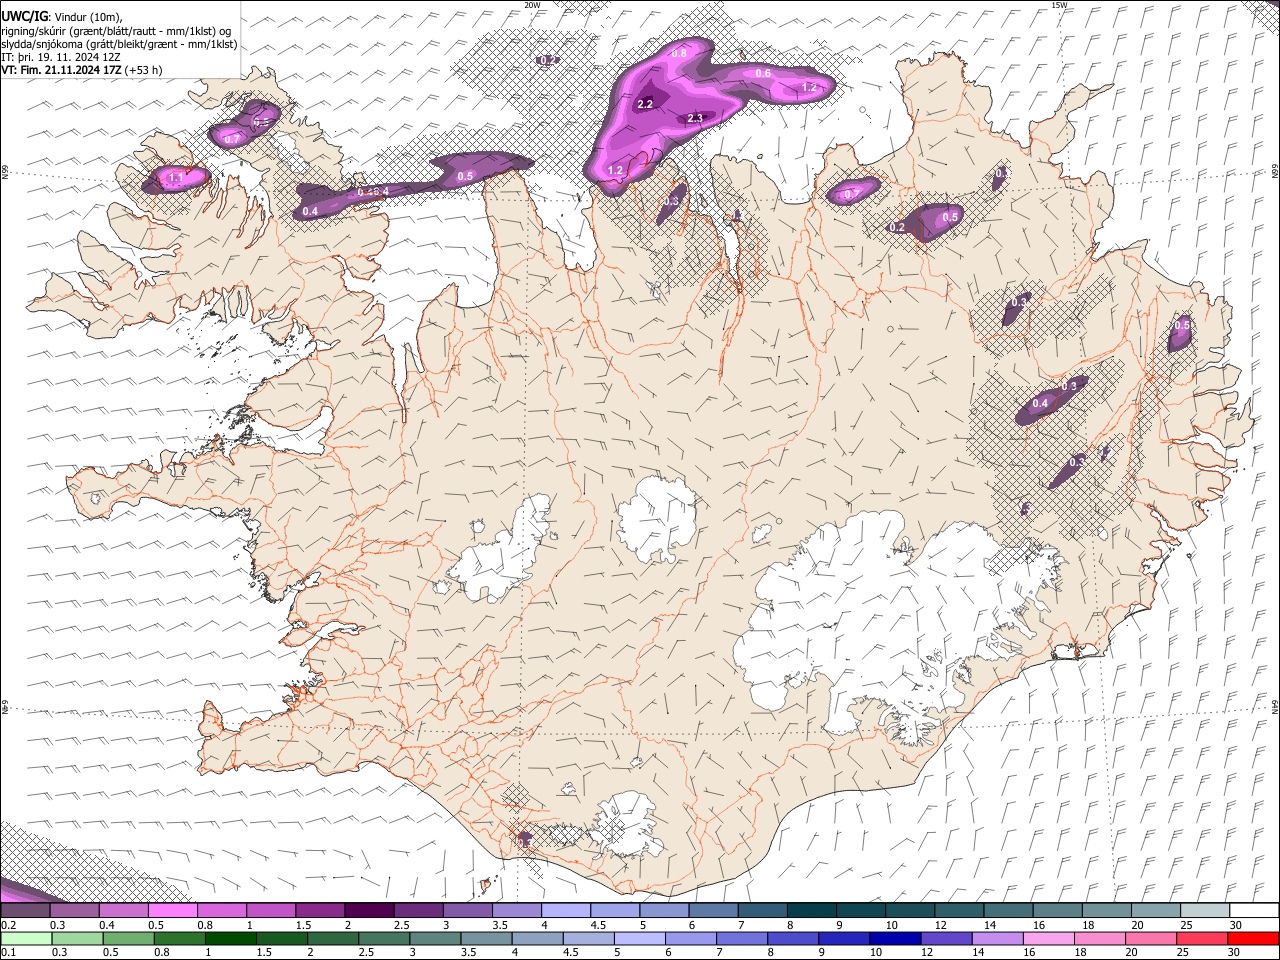Image resolution: width=1280 pixels, height=960 pixels.
Task: Click the '3.5' label under the snow legend
Action: [500, 925]
